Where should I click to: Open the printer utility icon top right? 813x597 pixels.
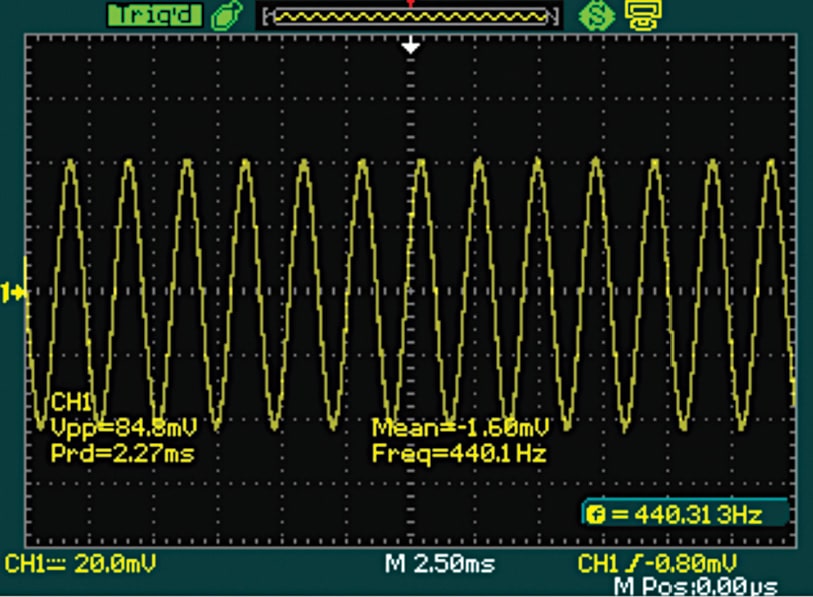pos(646,15)
